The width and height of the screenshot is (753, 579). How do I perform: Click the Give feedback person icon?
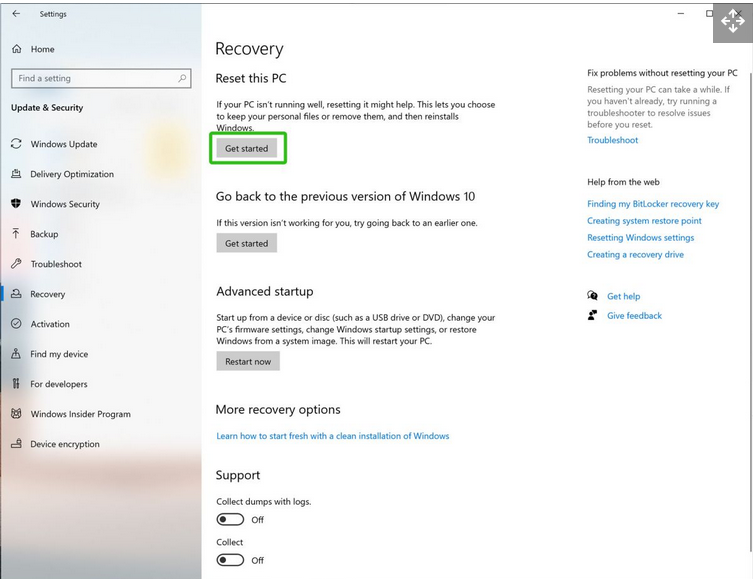(593, 315)
